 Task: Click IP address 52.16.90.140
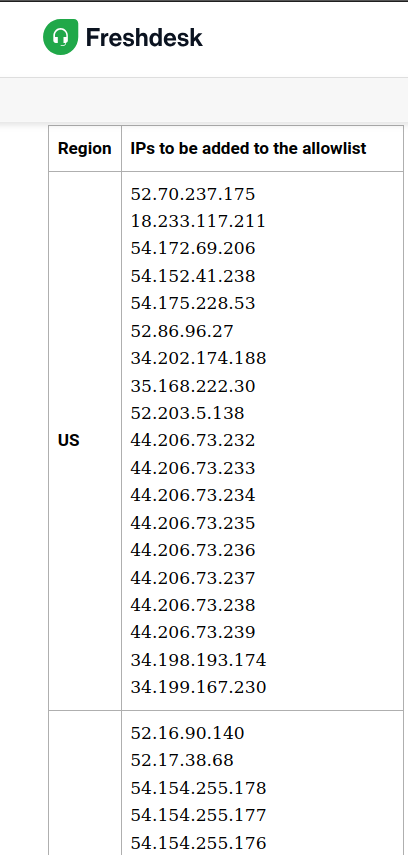(x=187, y=733)
